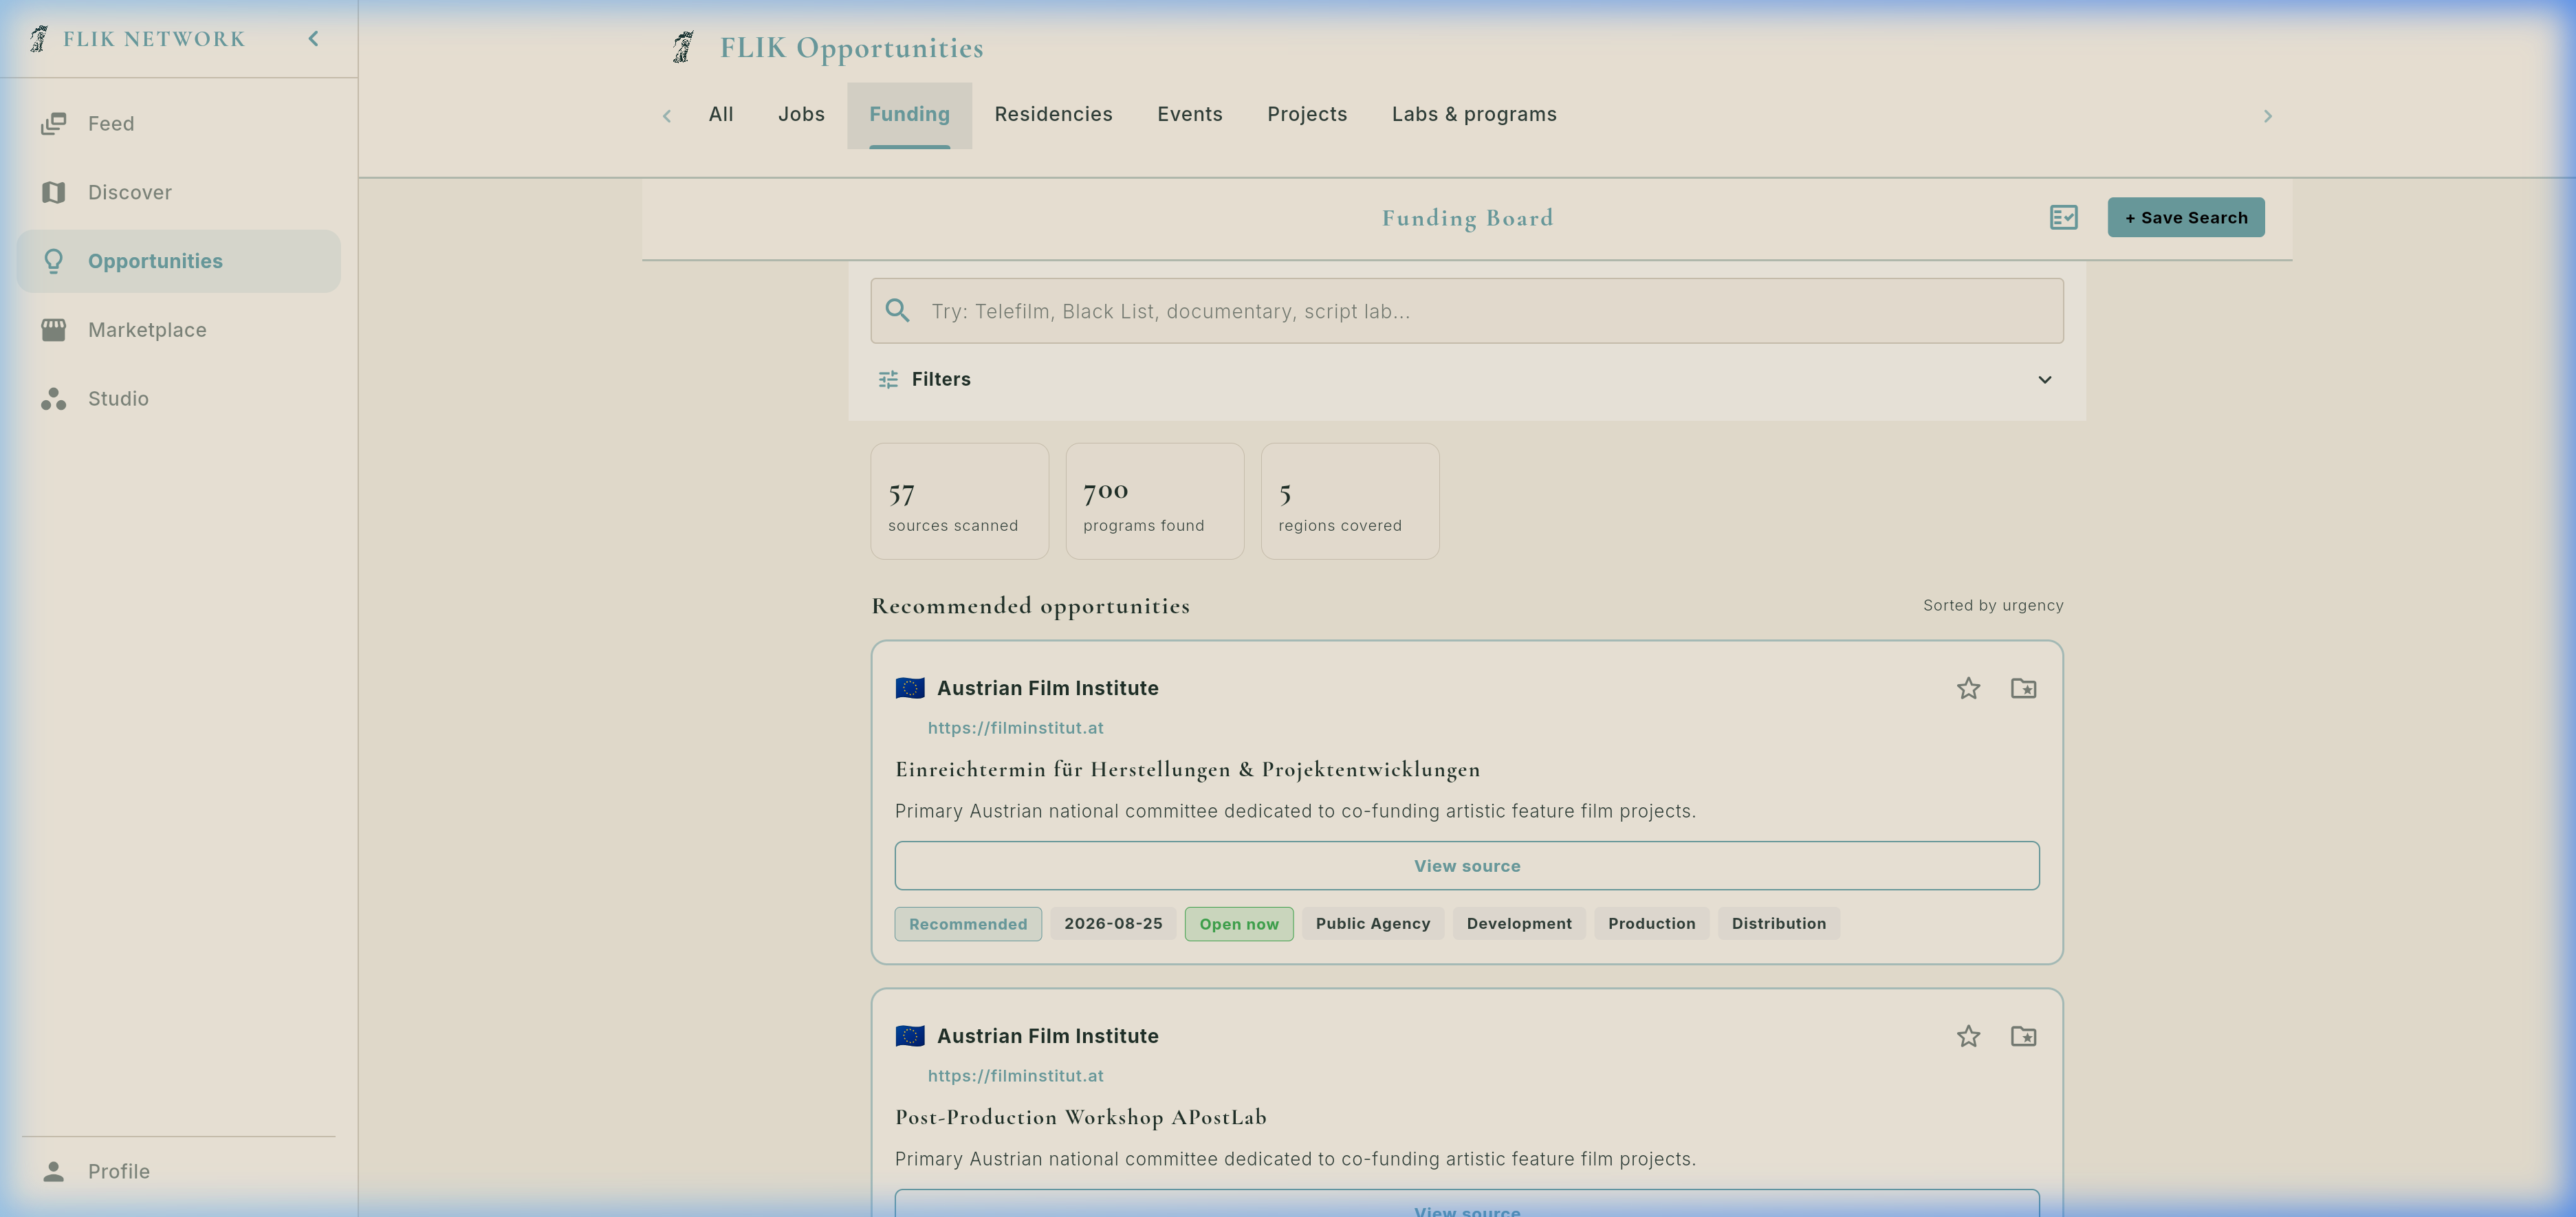Save APostLab opportunity to folder
2576x1217 pixels.
pyautogui.click(x=2023, y=1036)
